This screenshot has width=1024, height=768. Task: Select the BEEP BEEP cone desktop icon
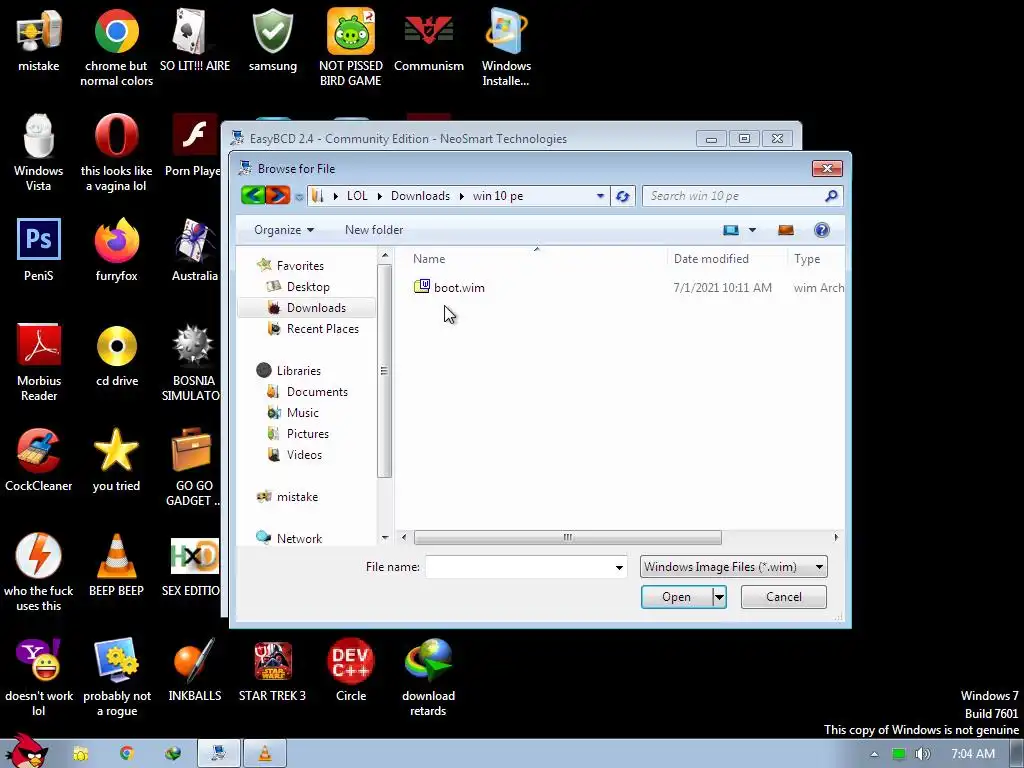[116, 566]
